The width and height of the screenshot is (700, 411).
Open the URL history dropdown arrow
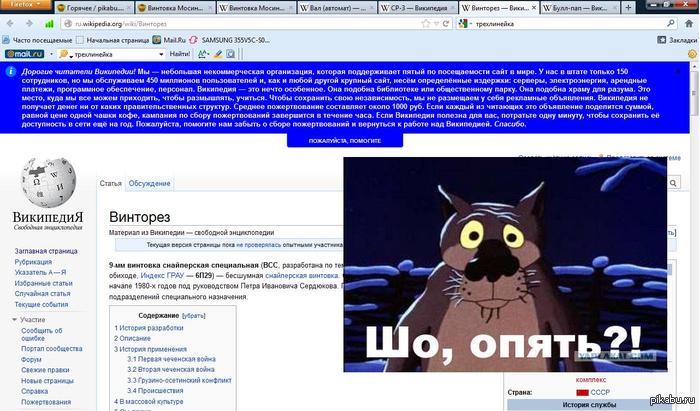pyautogui.click(x=436, y=24)
